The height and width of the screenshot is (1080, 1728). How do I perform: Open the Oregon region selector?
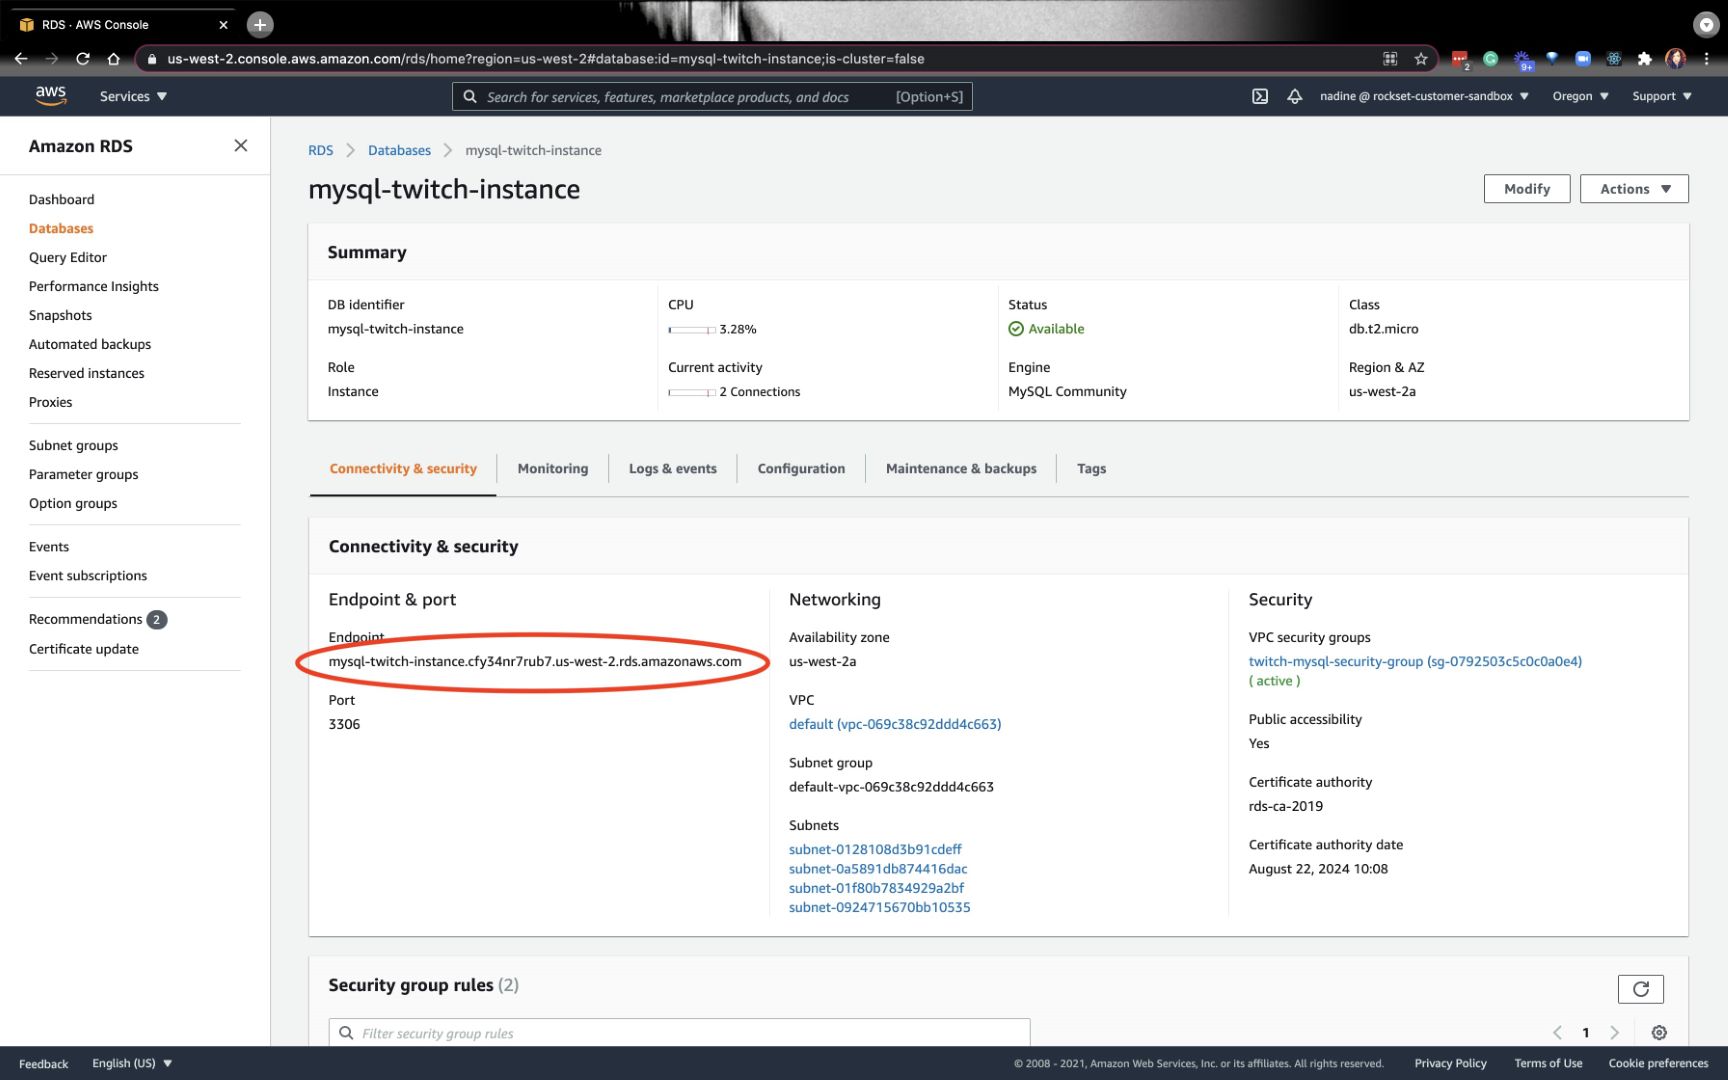pos(1580,96)
